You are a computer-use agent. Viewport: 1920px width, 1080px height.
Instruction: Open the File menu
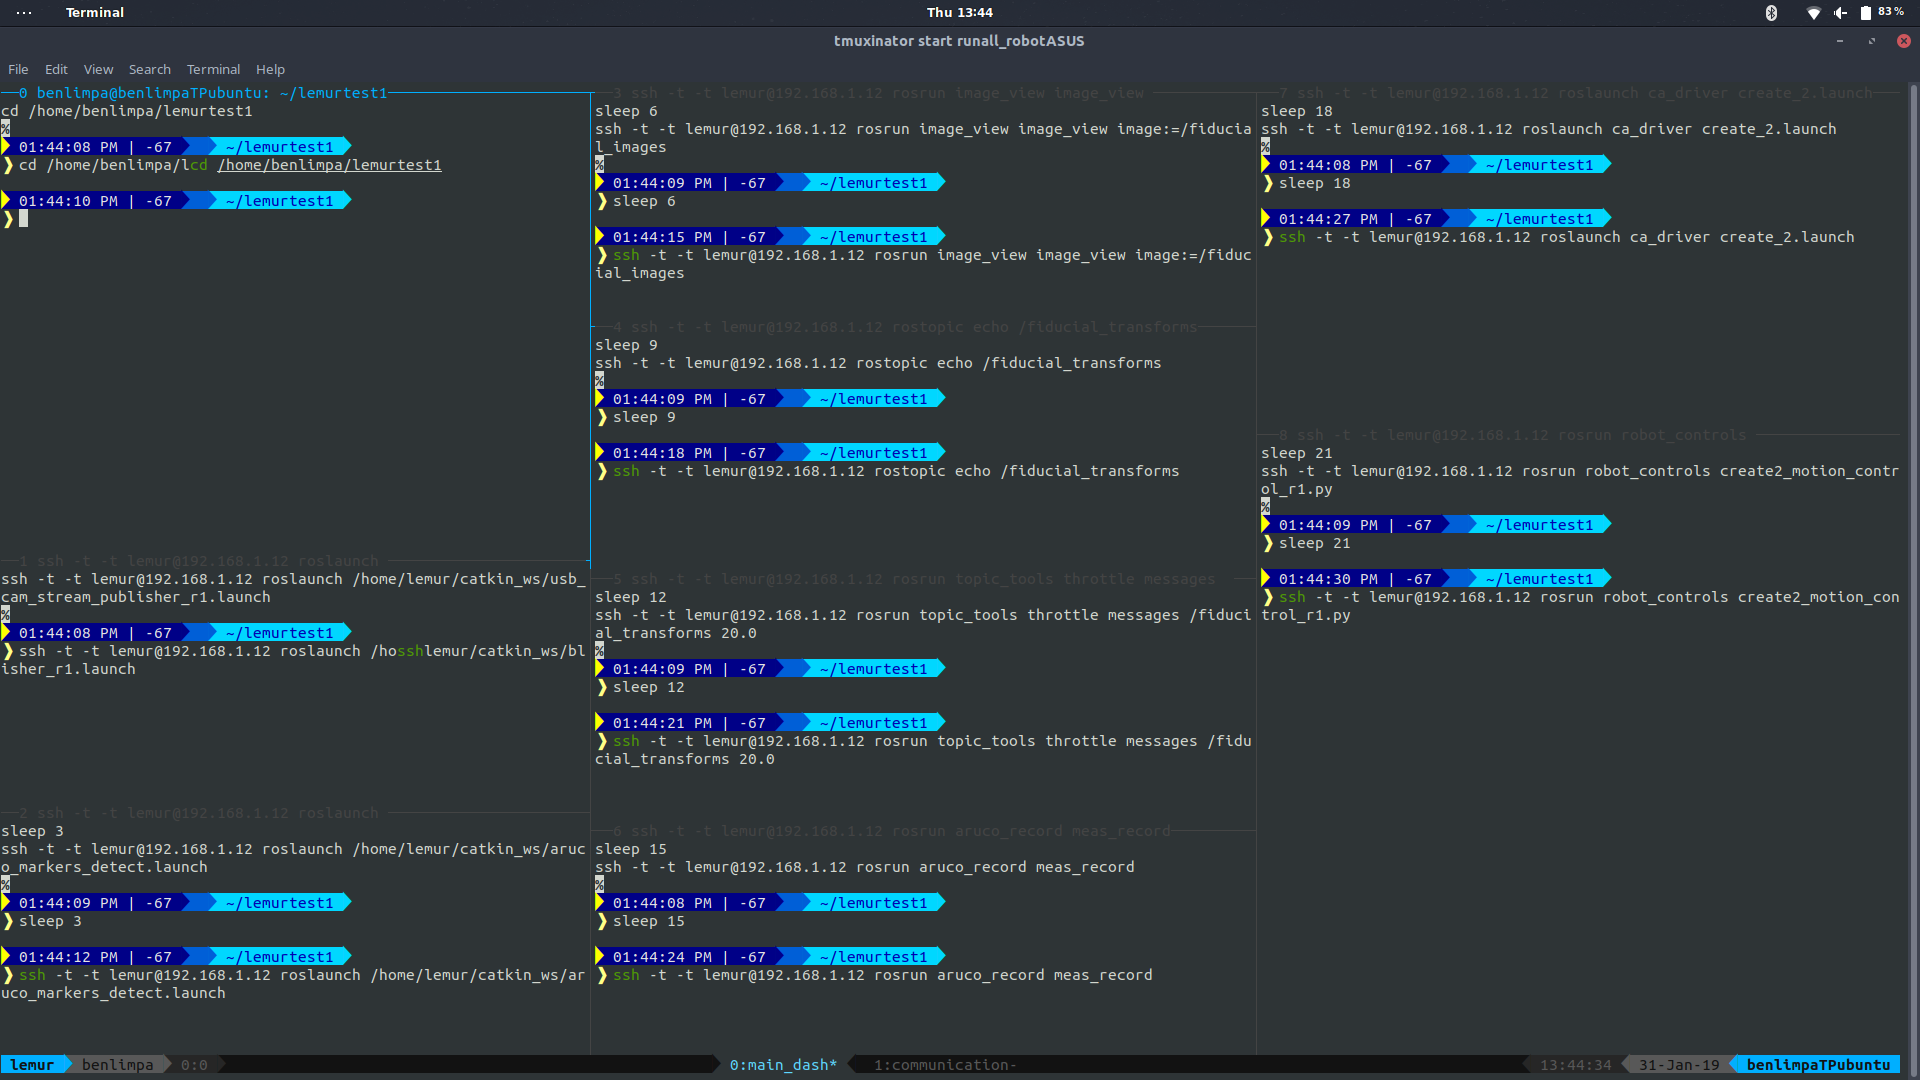click(18, 69)
